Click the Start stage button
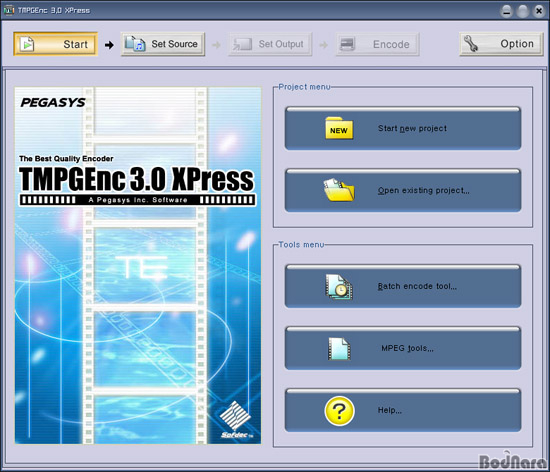The height and width of the screenshot is (472, 550). click(55, 44)
